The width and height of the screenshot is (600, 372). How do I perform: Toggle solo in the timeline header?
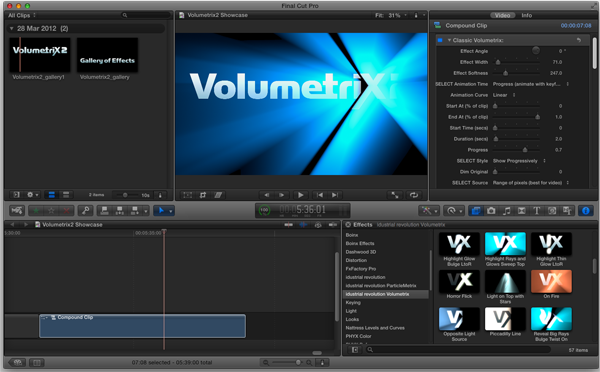[318, 225]
